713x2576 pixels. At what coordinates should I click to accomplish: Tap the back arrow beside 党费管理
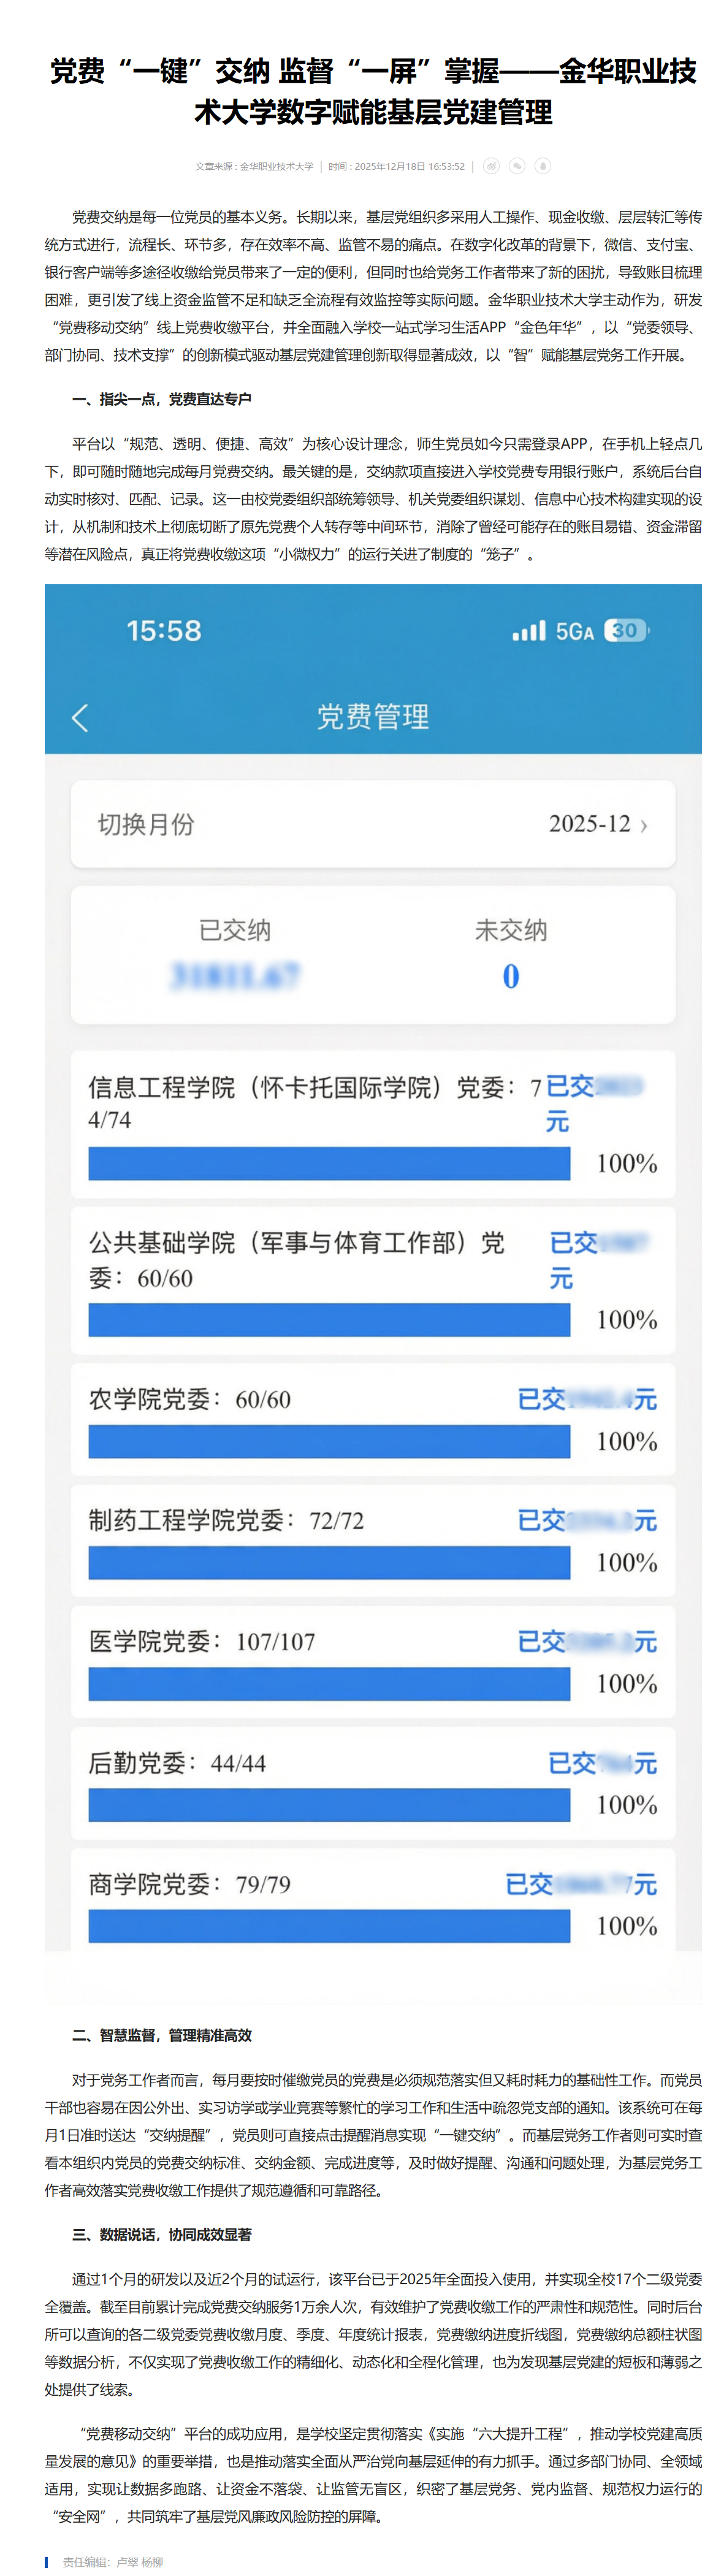[80, 716]
